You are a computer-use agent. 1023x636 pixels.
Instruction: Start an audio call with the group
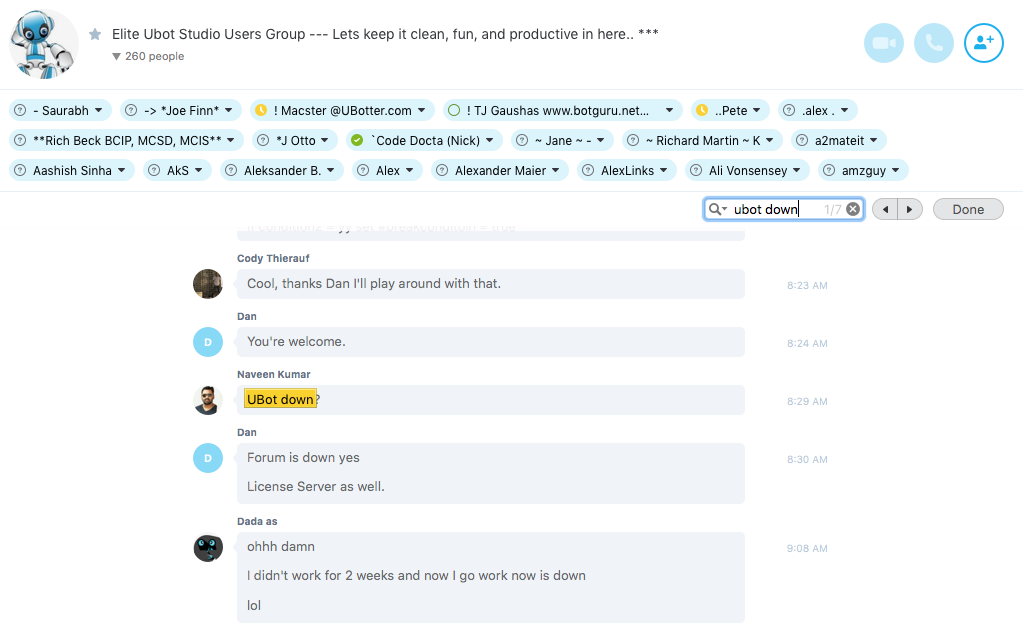click(934, 43)
